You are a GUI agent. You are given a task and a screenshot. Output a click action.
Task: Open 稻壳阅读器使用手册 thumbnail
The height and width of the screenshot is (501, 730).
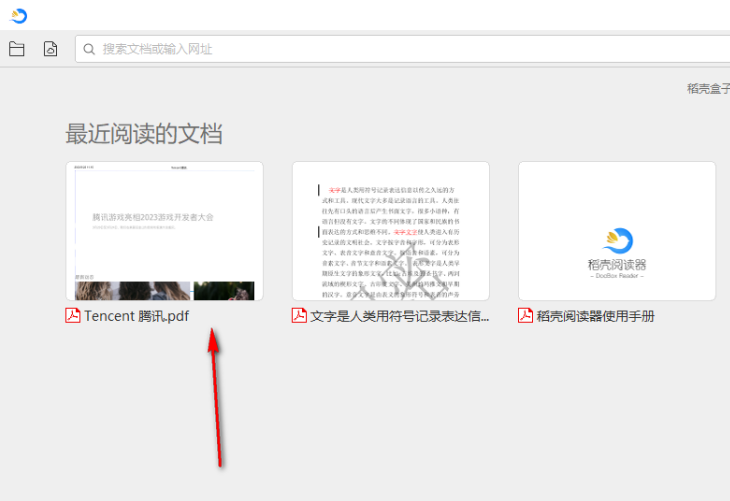(x=617, y=231)
